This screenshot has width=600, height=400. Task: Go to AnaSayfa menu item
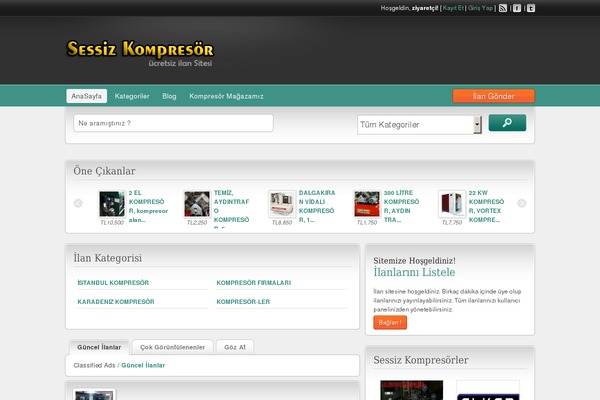click(x=86, y=96)
